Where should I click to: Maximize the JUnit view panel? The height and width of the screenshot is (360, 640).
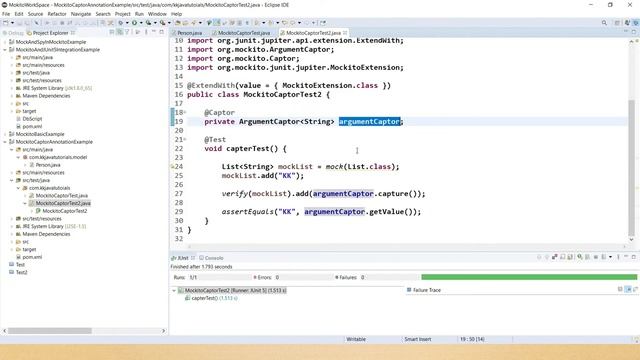[x=634, y=257]
